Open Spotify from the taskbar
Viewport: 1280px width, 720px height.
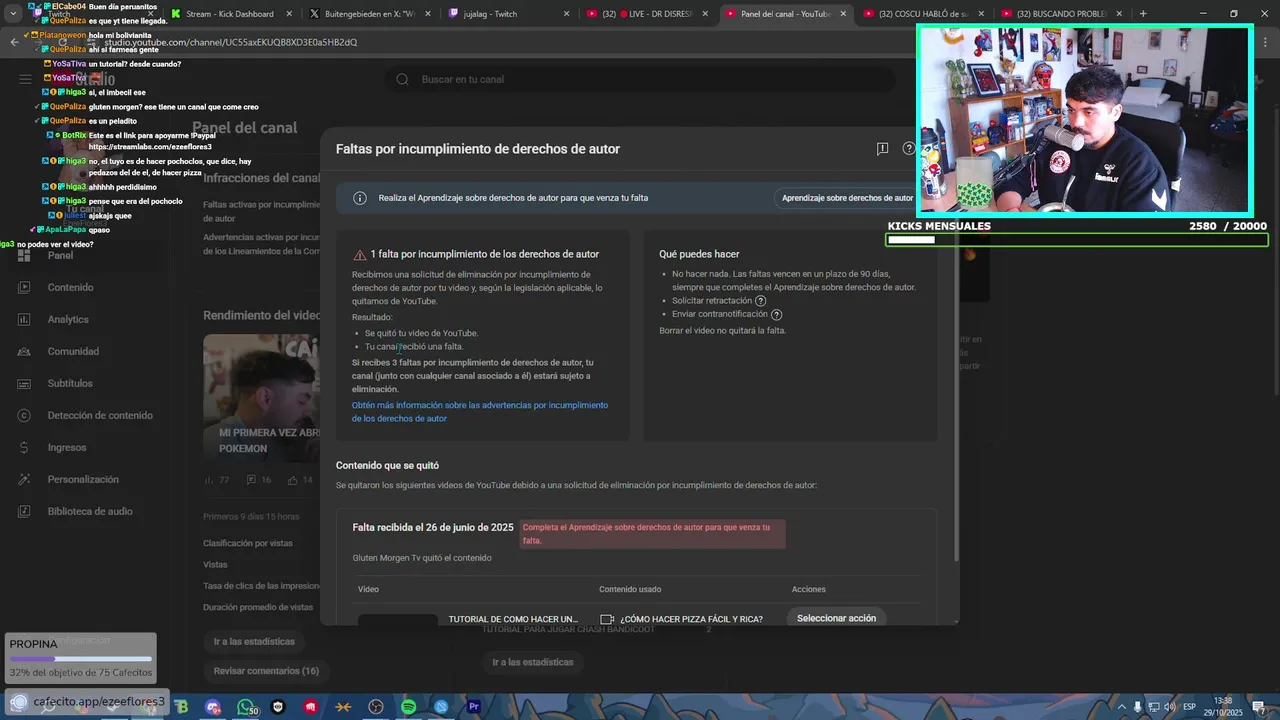[408, 707]
